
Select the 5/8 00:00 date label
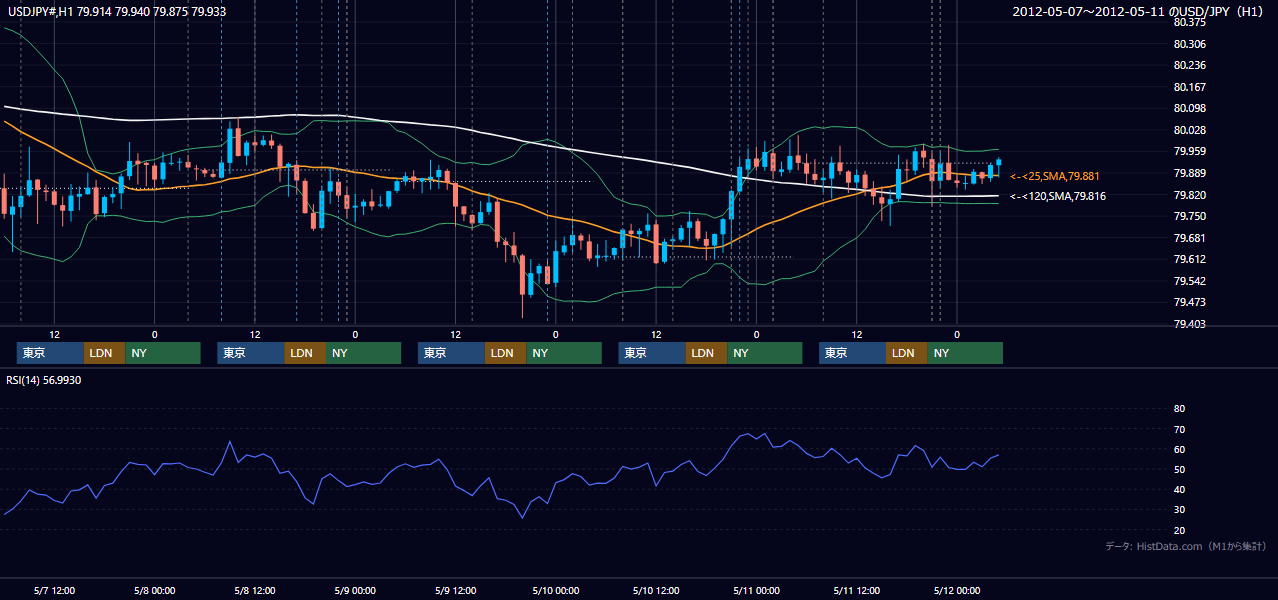coord(155,590)
